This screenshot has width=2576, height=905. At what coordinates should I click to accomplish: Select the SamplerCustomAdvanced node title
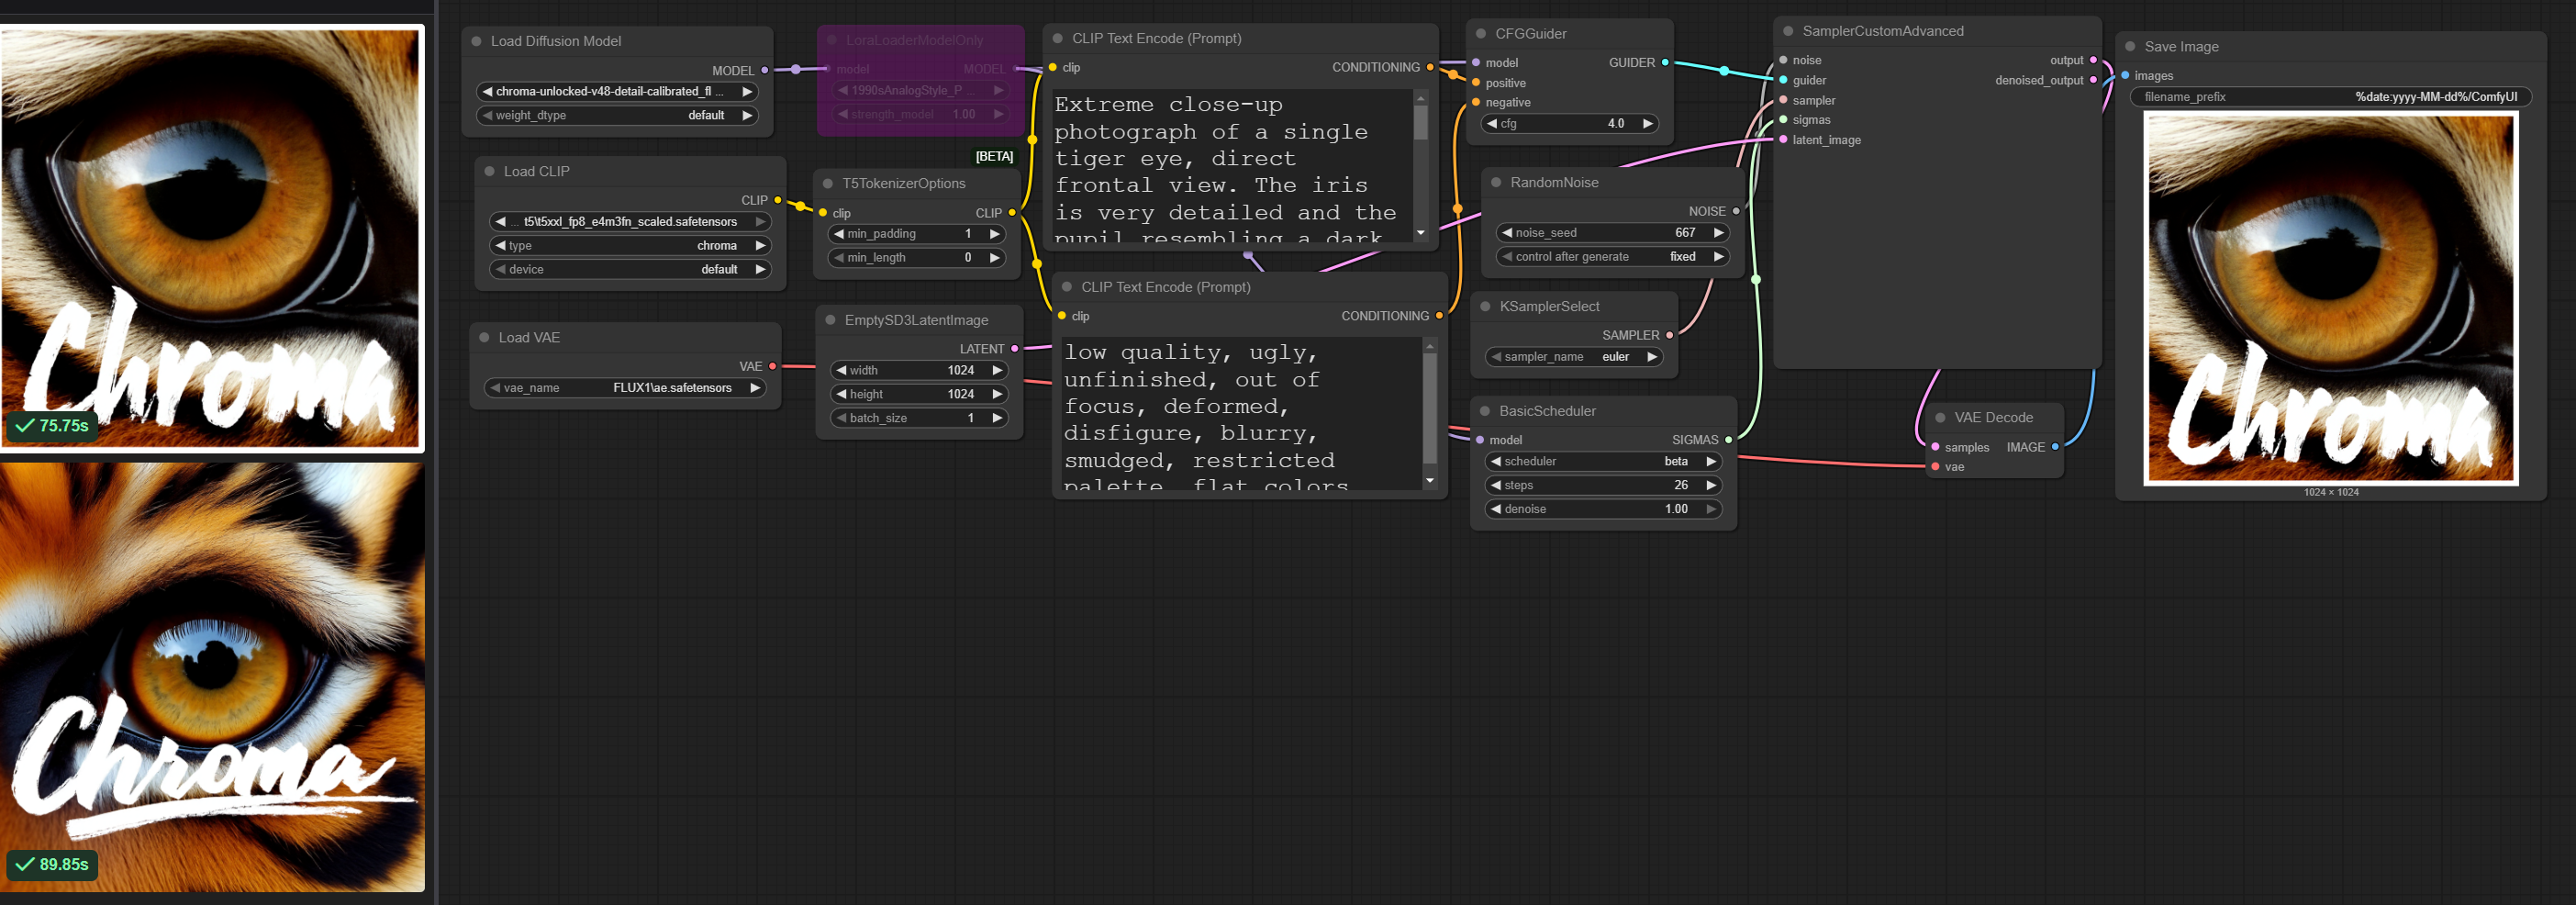1882,31
